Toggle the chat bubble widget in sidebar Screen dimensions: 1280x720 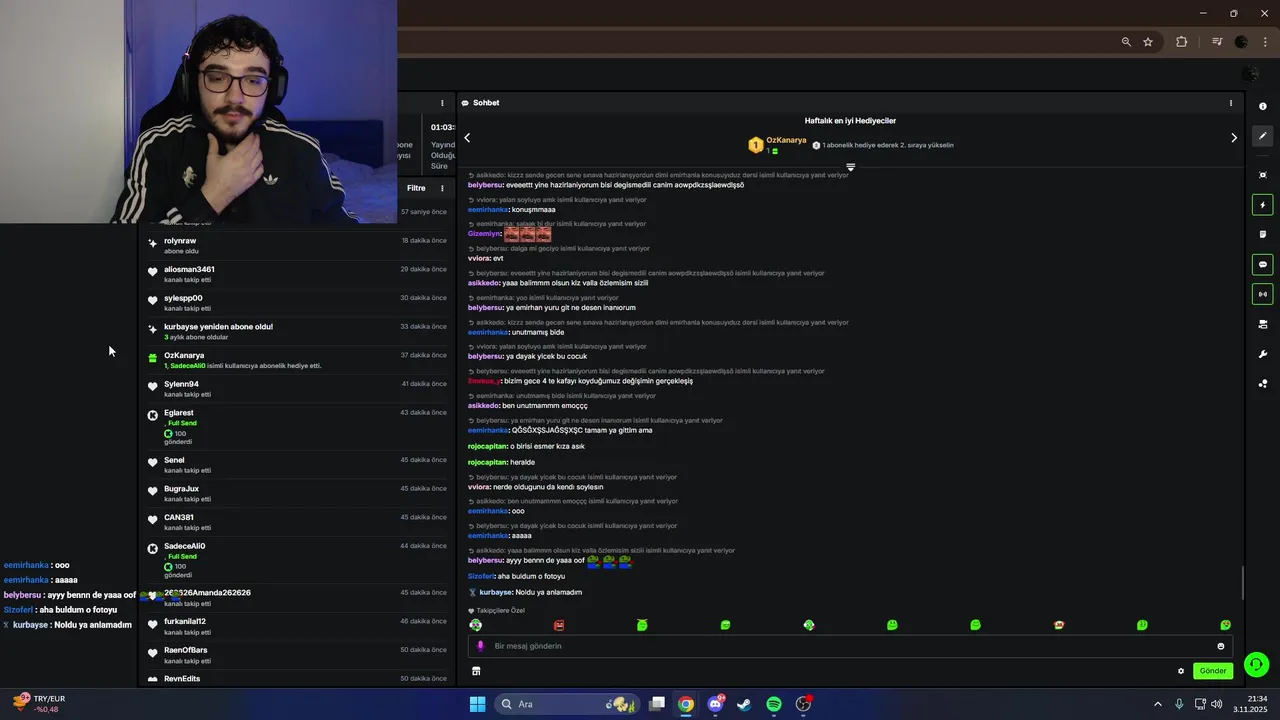pyautogui.click(x=1262, y=265)
